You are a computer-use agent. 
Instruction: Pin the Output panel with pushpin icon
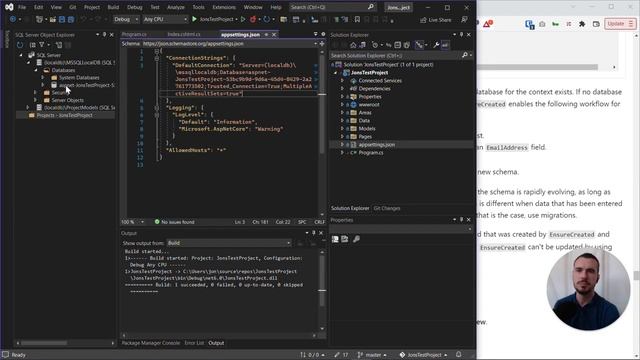click(x=313, y=233)
